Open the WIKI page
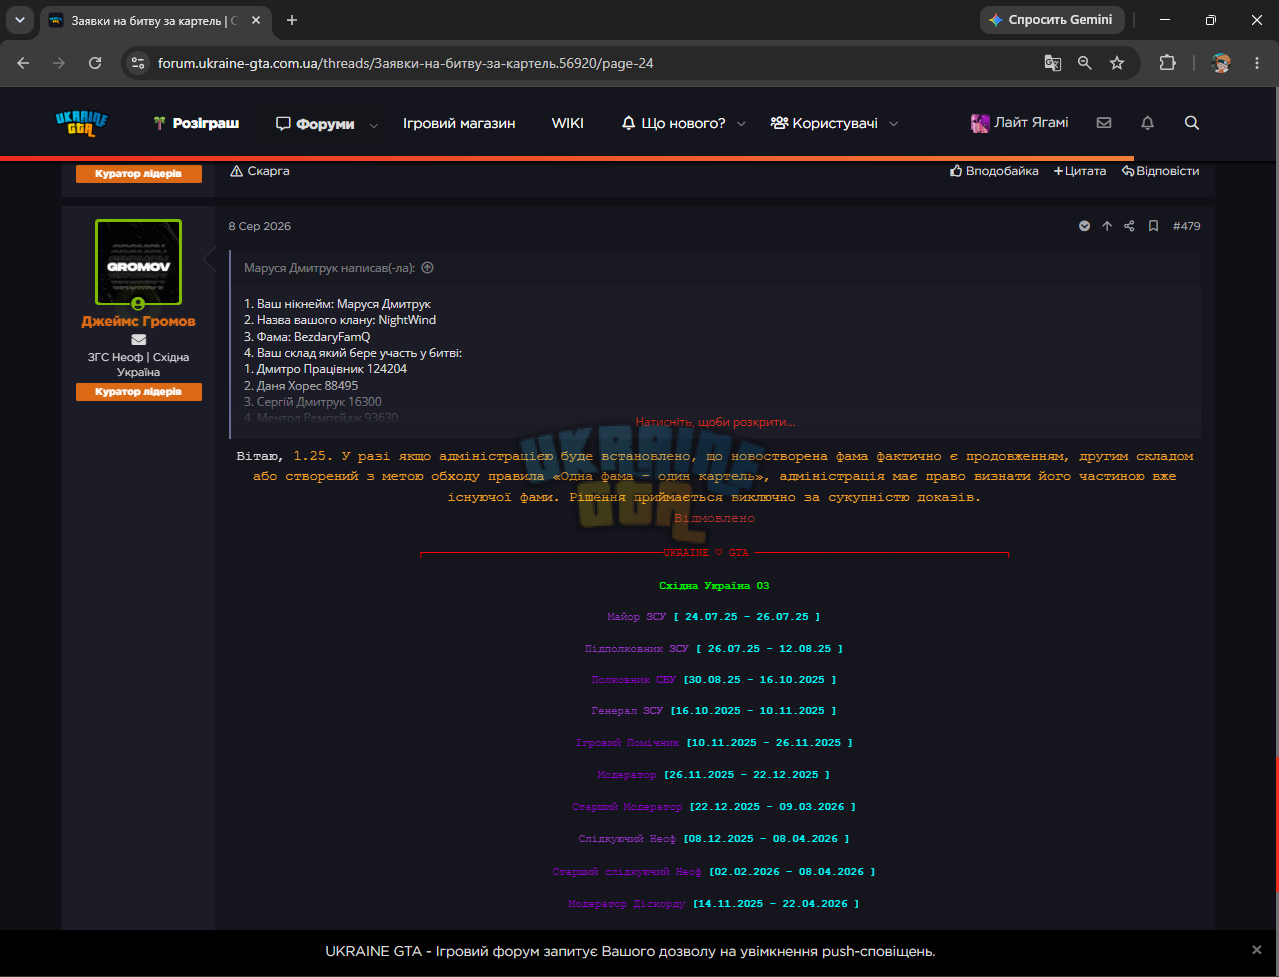Image resolution: width=1279 pixels, height=977 pixels. (568, 123)
